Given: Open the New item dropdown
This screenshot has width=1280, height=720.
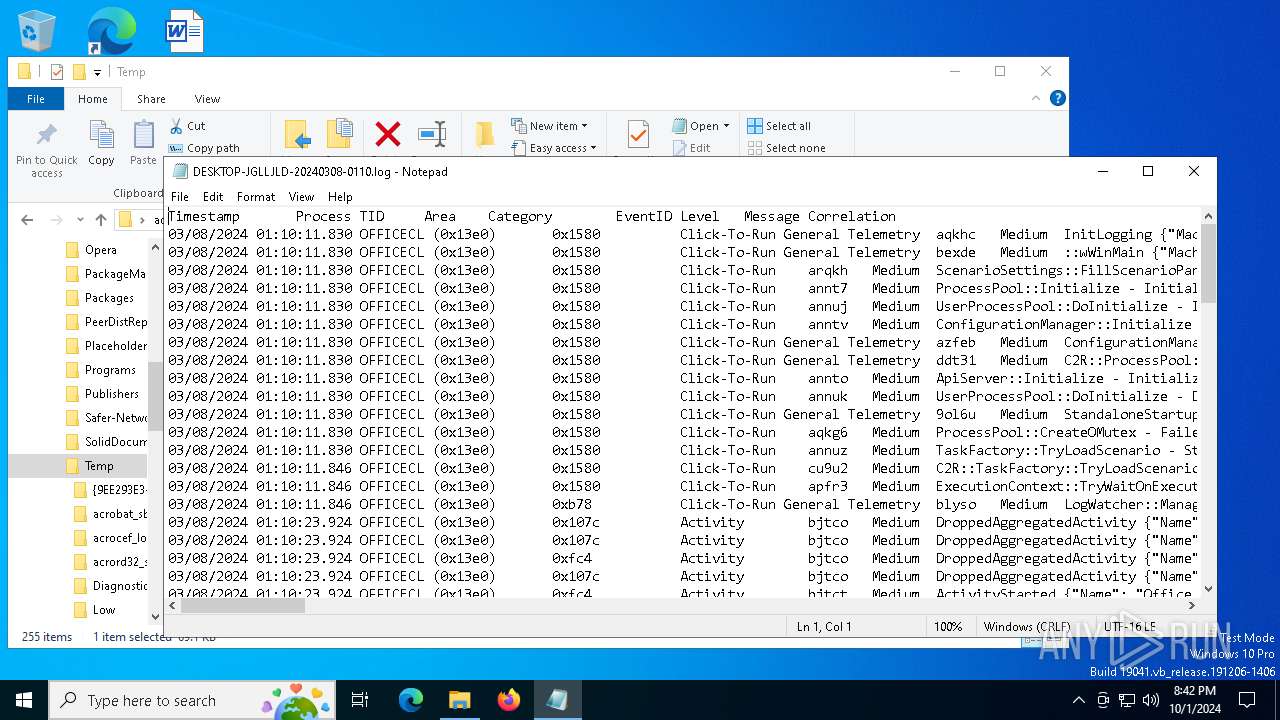Looking at the screenshot, I should [550, 126].
